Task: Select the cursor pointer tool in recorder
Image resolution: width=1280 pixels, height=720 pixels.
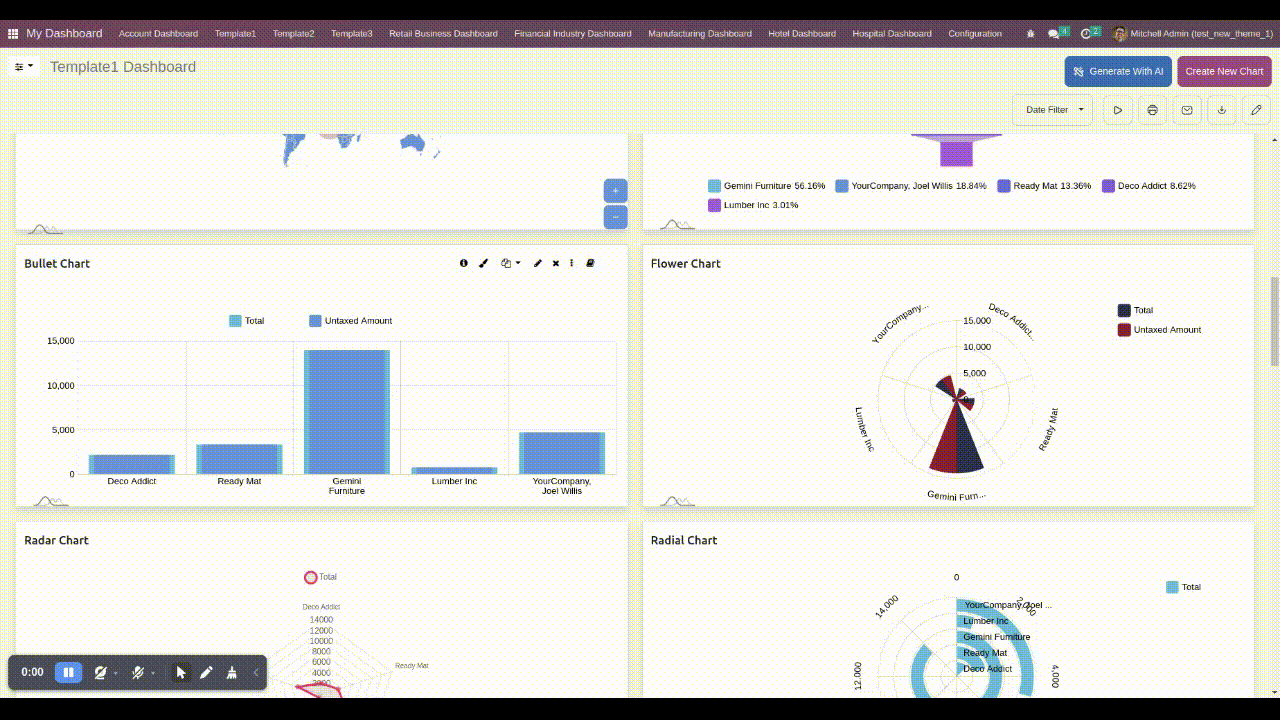Action: point(181,672)
